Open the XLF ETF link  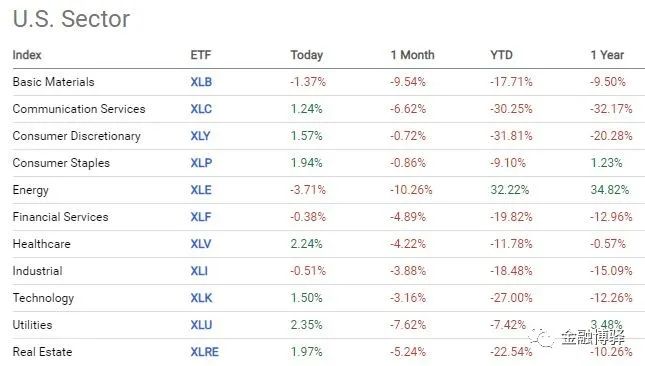201,217
